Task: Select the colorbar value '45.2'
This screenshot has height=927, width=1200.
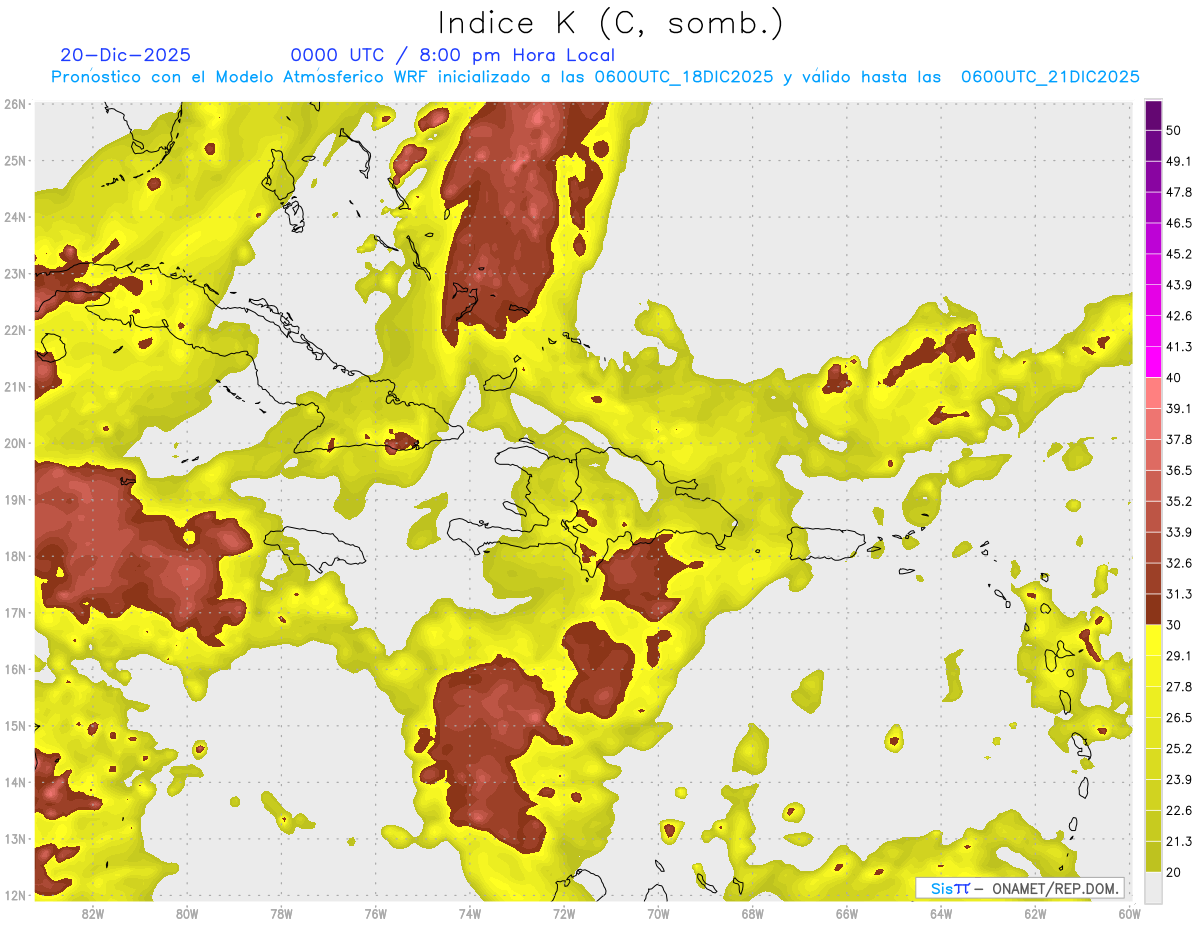Action: tap(1179, 254)
